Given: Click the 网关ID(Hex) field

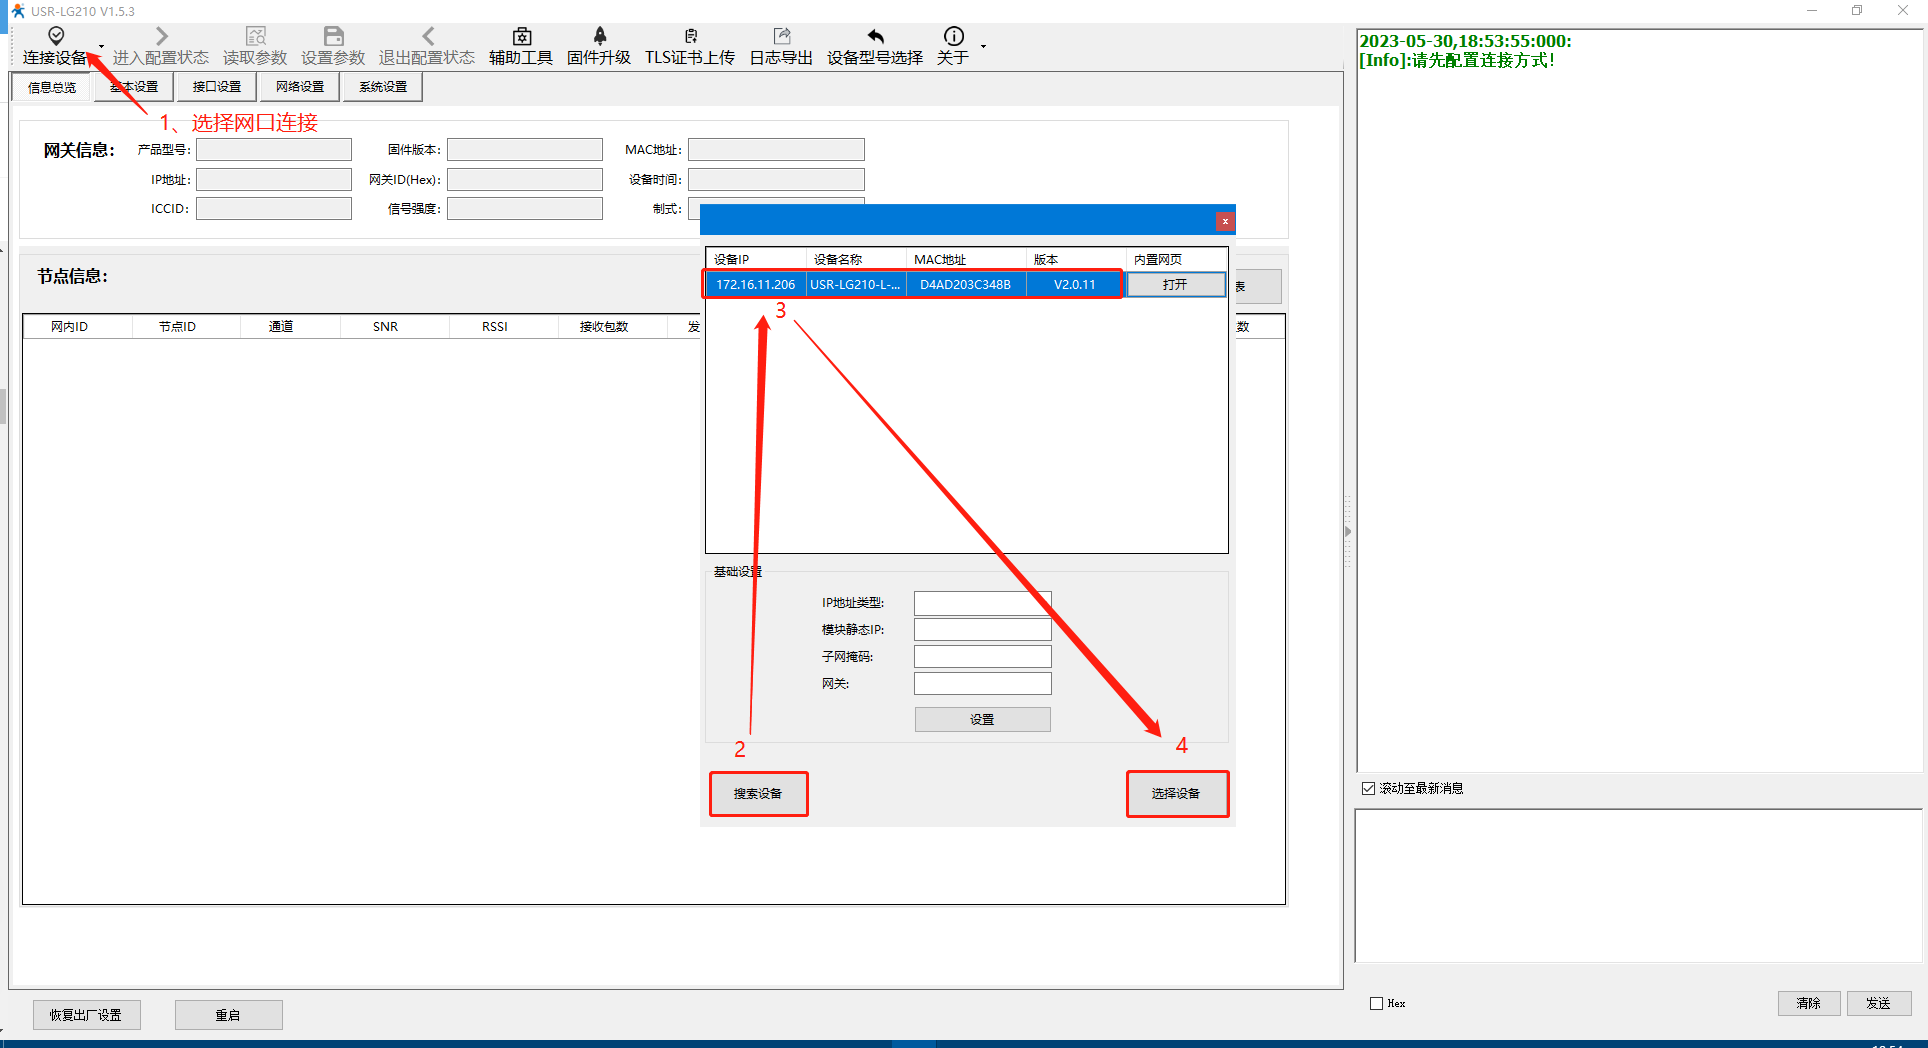Looking at the screenshot, I should pyautogui.click(x=525, y=180).
